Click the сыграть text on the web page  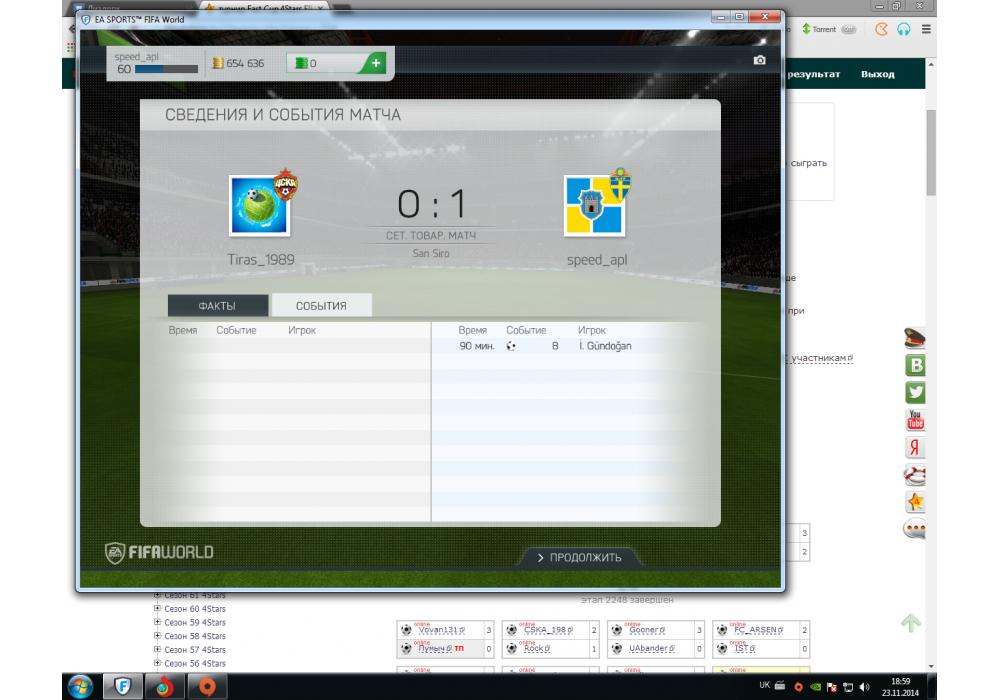click(808, 163)
